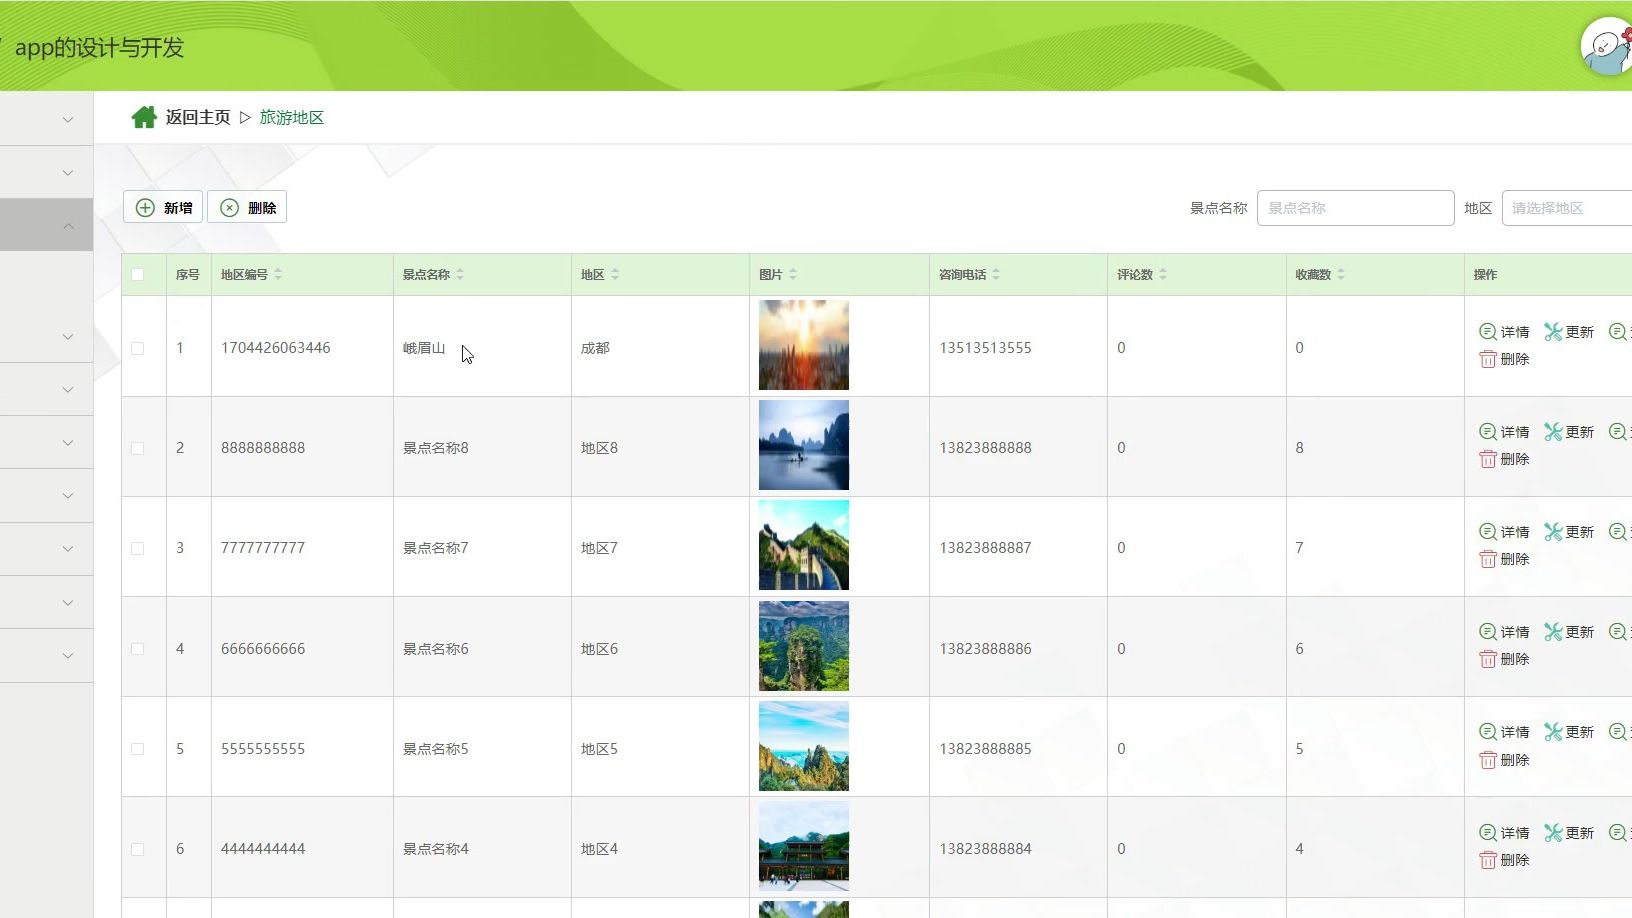Click the user avatar in the header
Viewport: 1632px width, 918px height.
pos(1608,46)
